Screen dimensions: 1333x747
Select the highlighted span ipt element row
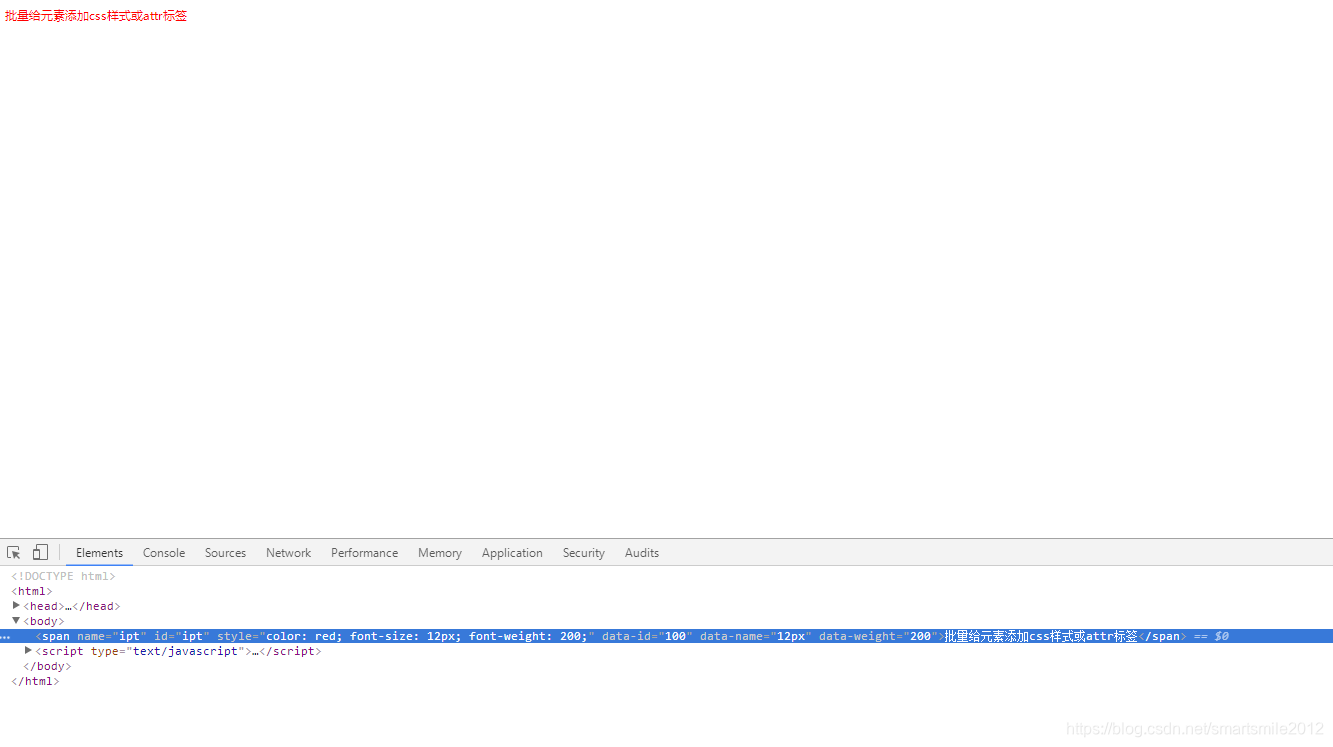[x=666, y=636]
